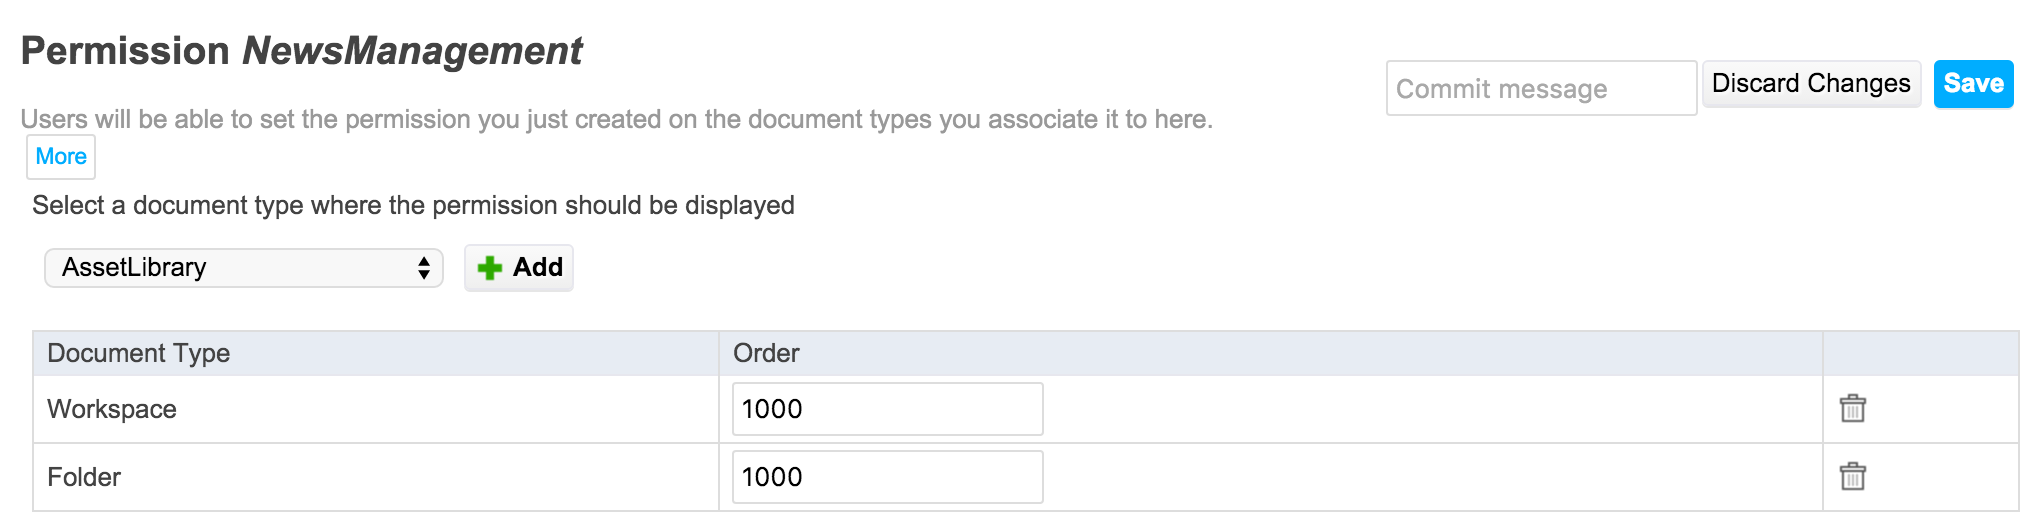Click the permission description paragraph text
This screenshot has height=514, width=2024.
click(x=616, y=119)
